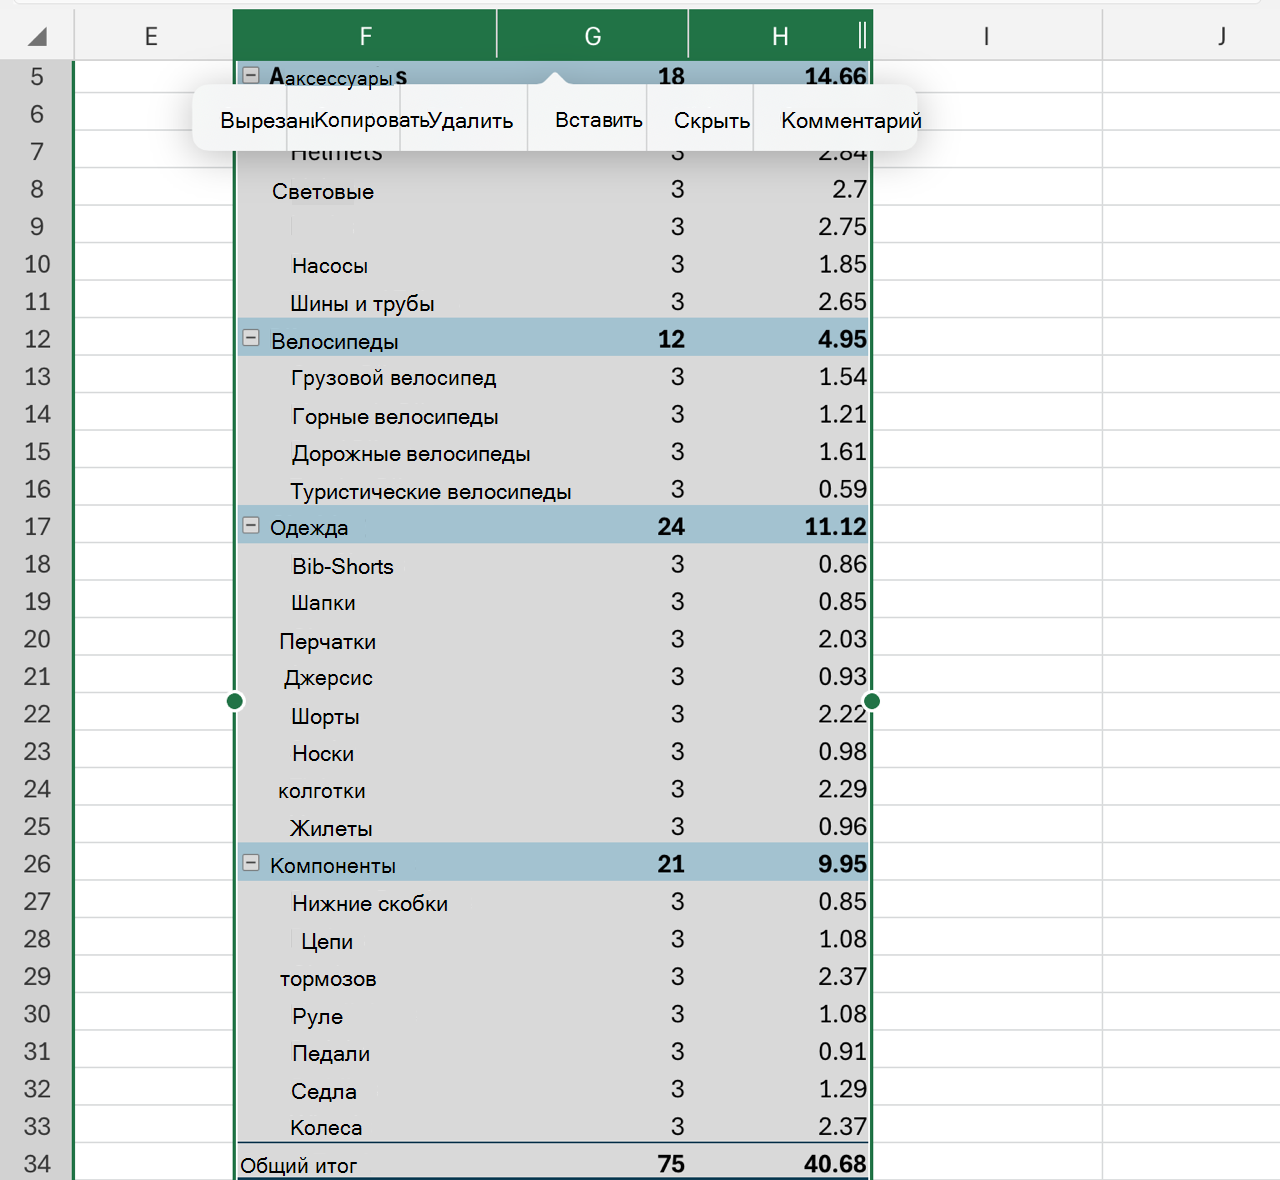The image size is (1280, 1180).
Task: Select the Жилеты cell
Action: tap(365, 827)
